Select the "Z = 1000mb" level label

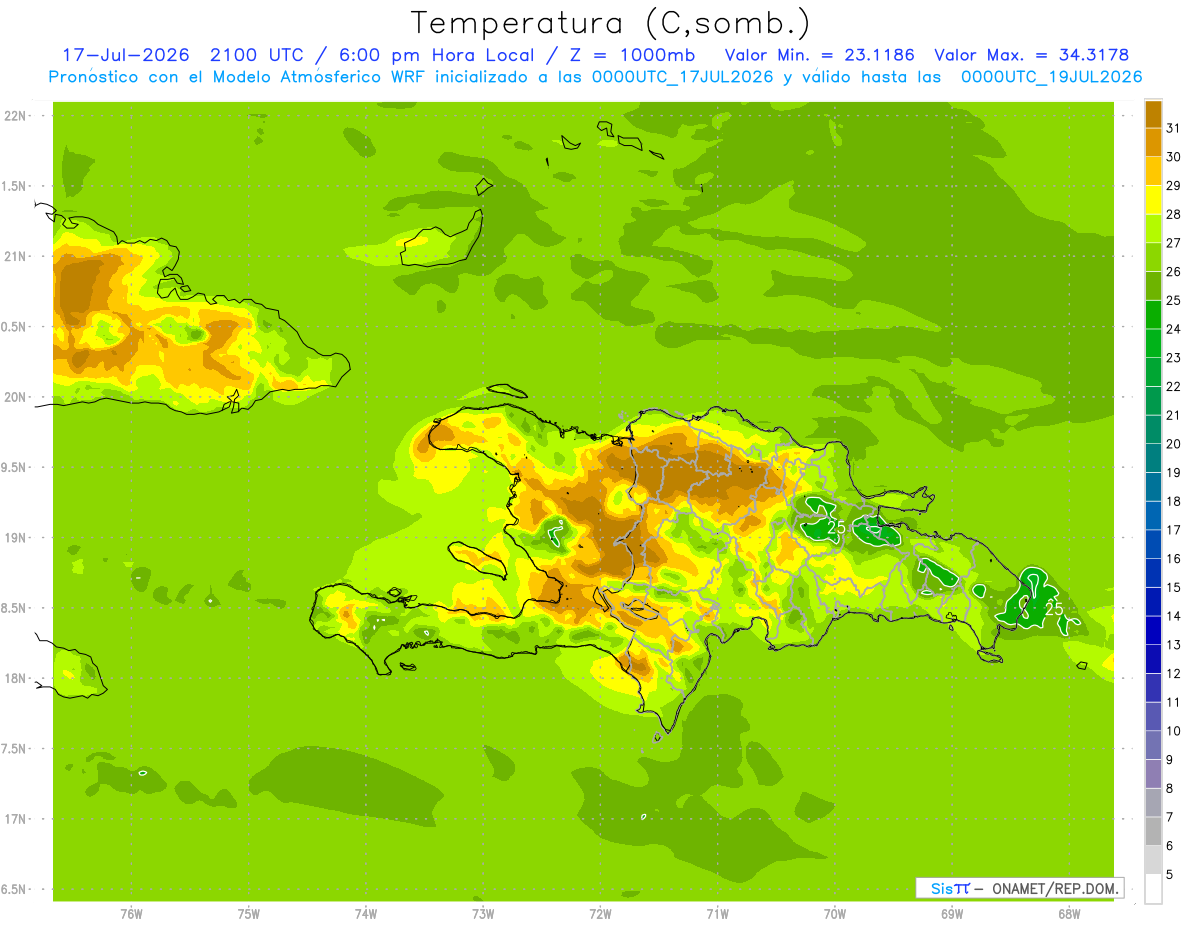pos(631,55)
